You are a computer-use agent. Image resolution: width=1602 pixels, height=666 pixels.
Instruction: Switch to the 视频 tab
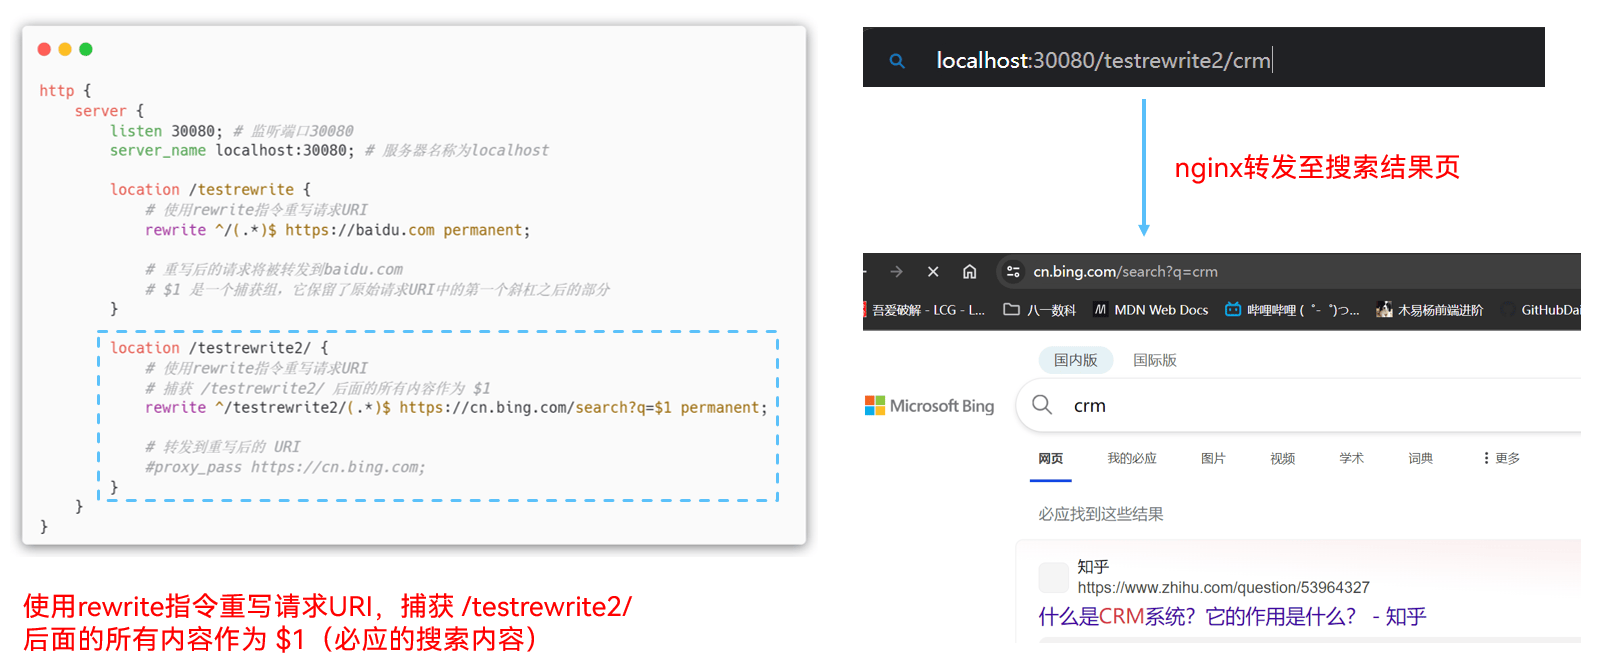[x=1282, y=458]
